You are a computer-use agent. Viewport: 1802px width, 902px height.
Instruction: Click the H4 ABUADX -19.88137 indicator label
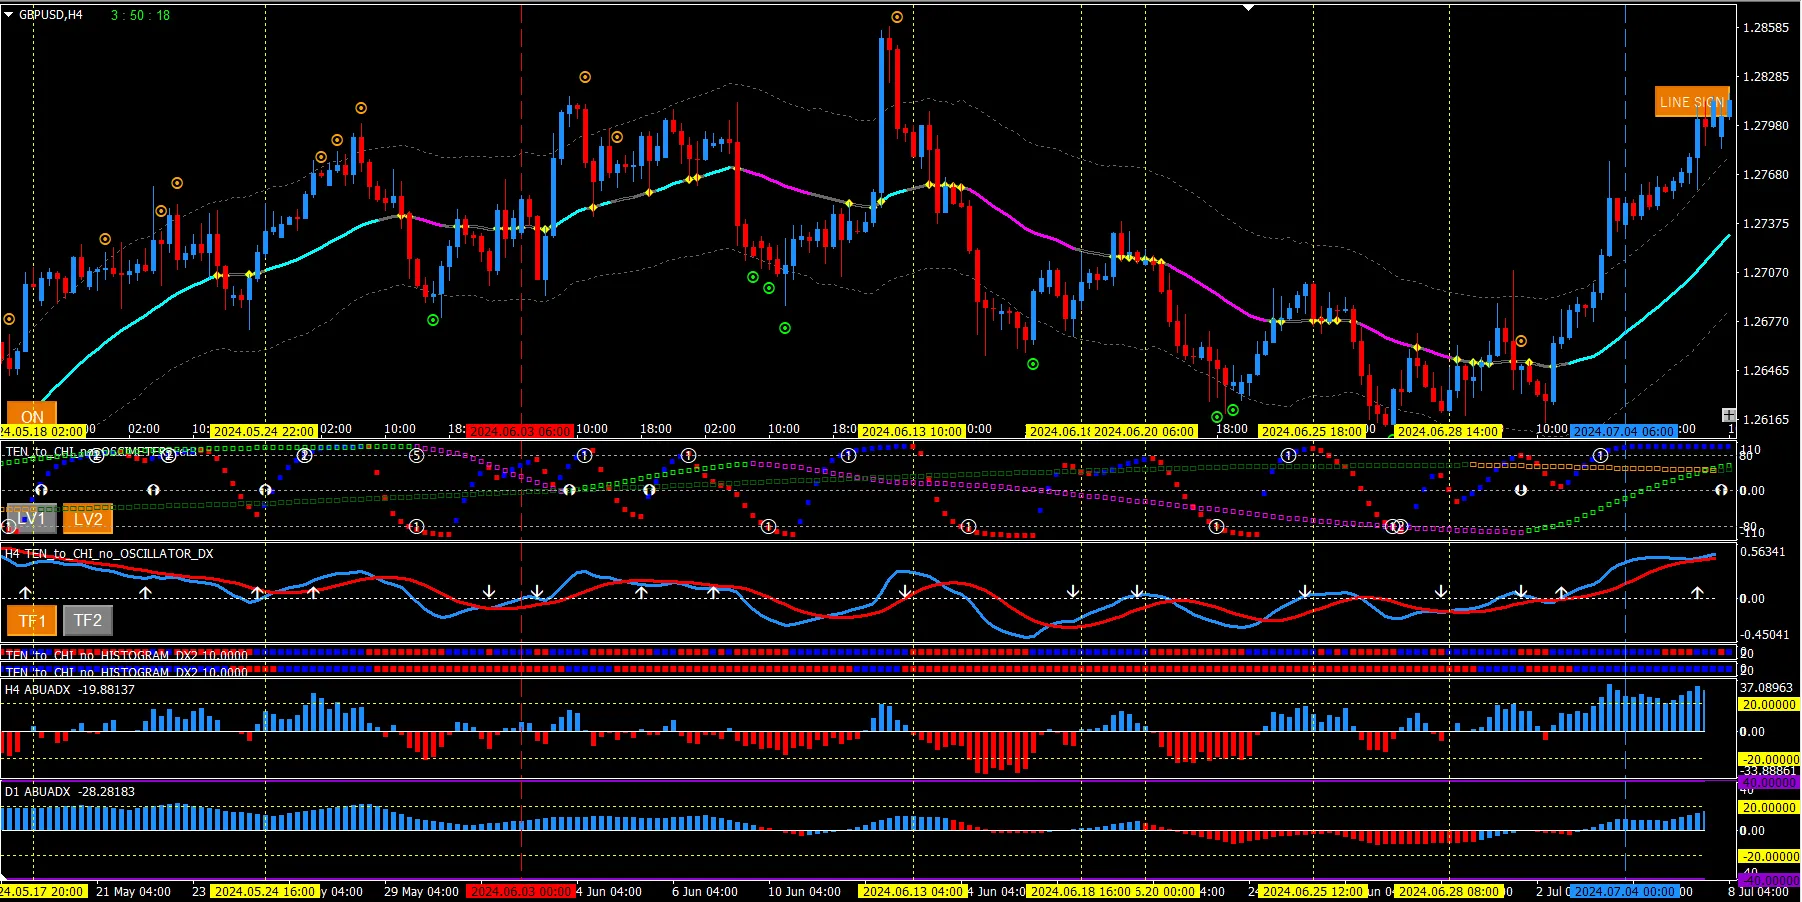70,689
